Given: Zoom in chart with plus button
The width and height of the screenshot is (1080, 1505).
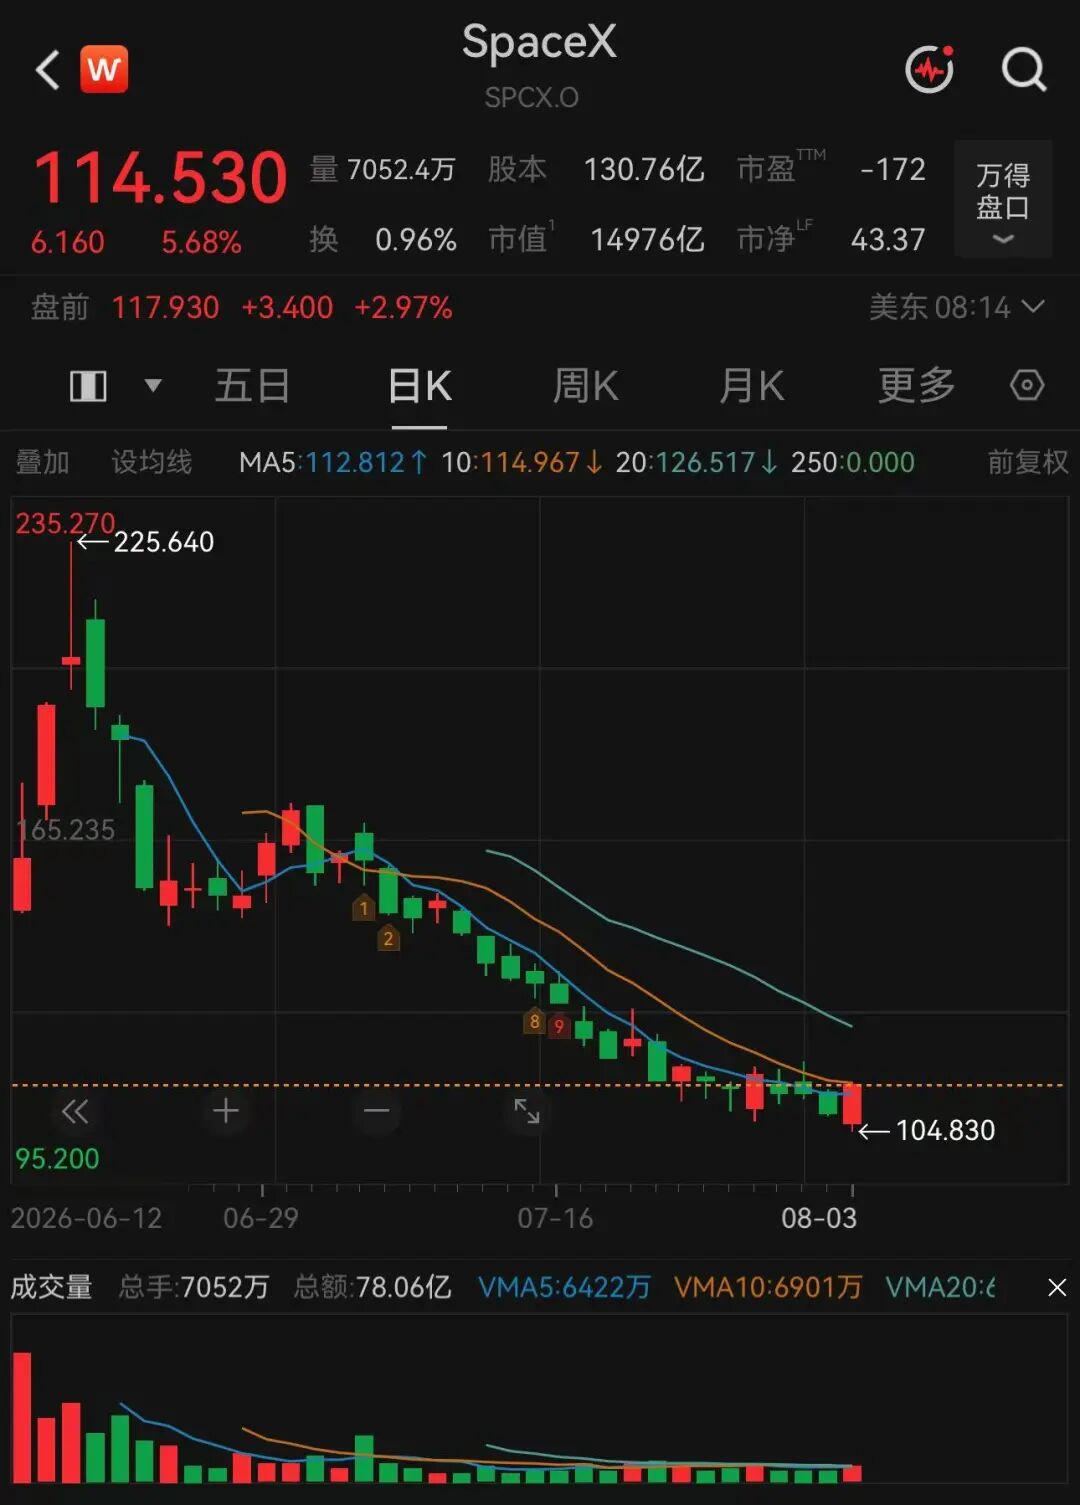Looking at the screenshot, I should (226, 1111).
